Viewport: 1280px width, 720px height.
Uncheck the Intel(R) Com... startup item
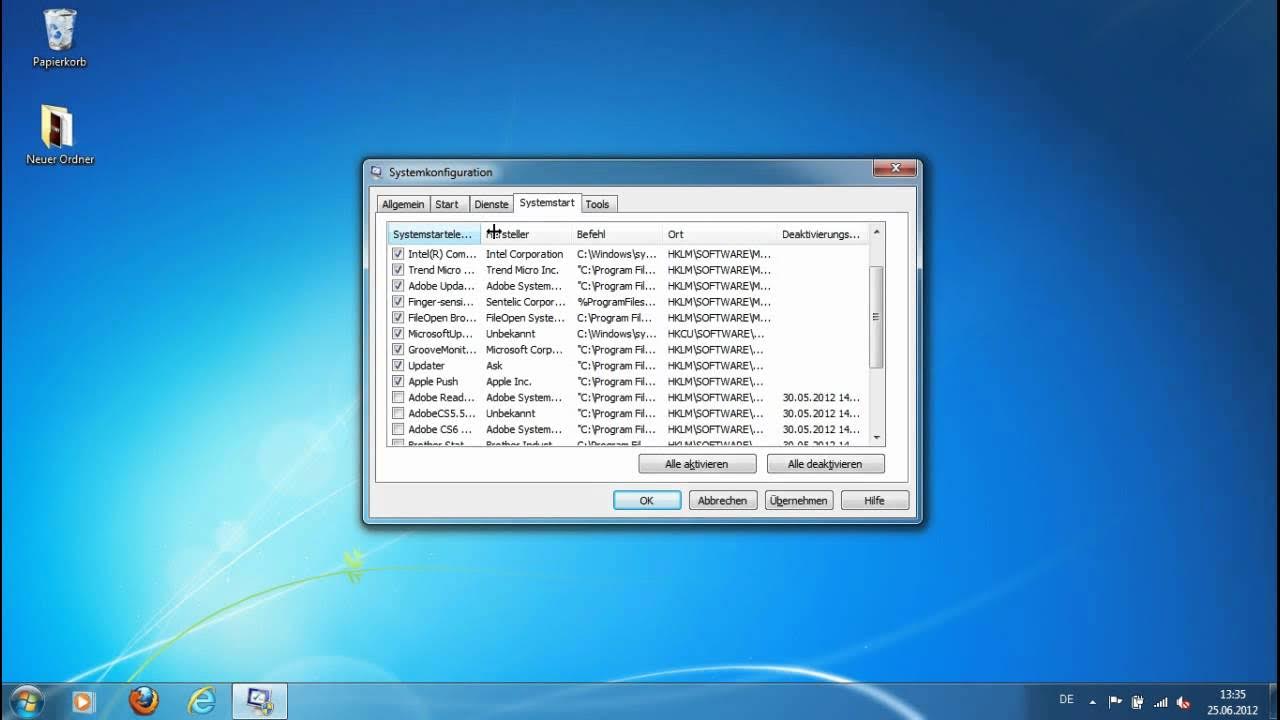point(398,254)
